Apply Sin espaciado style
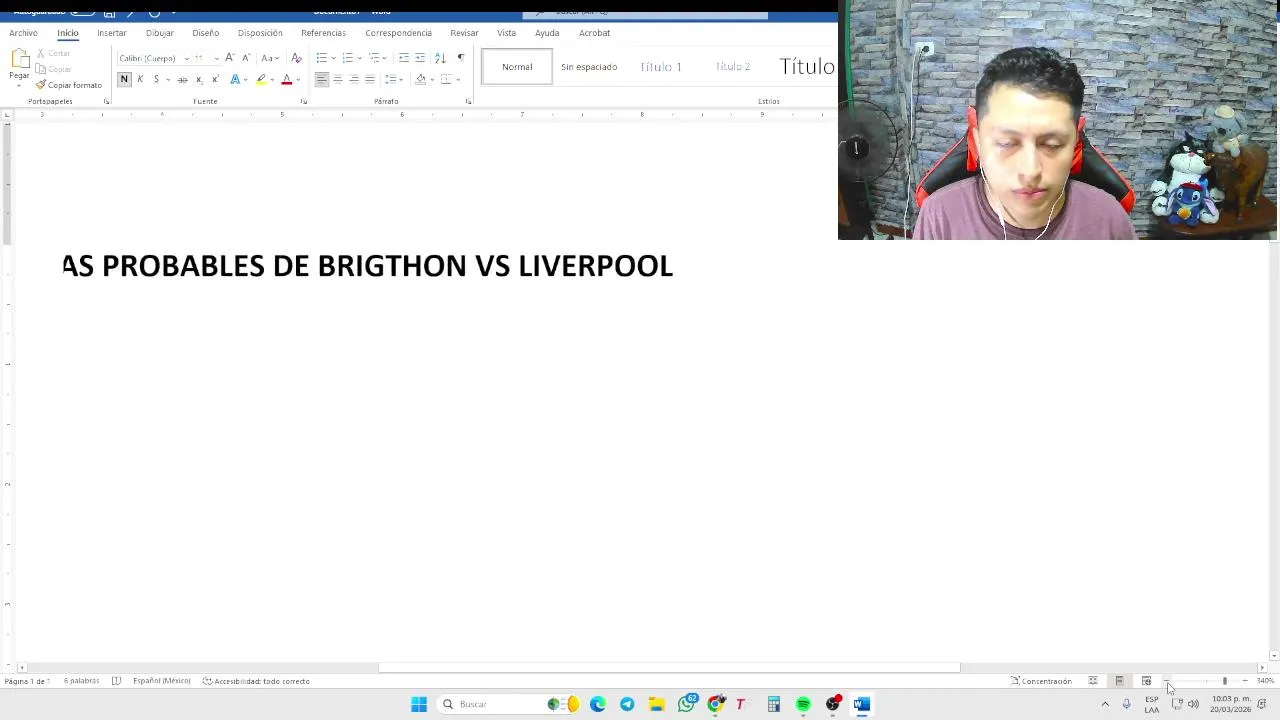Viewport: 1280px width, 720px height. [589, 67]
